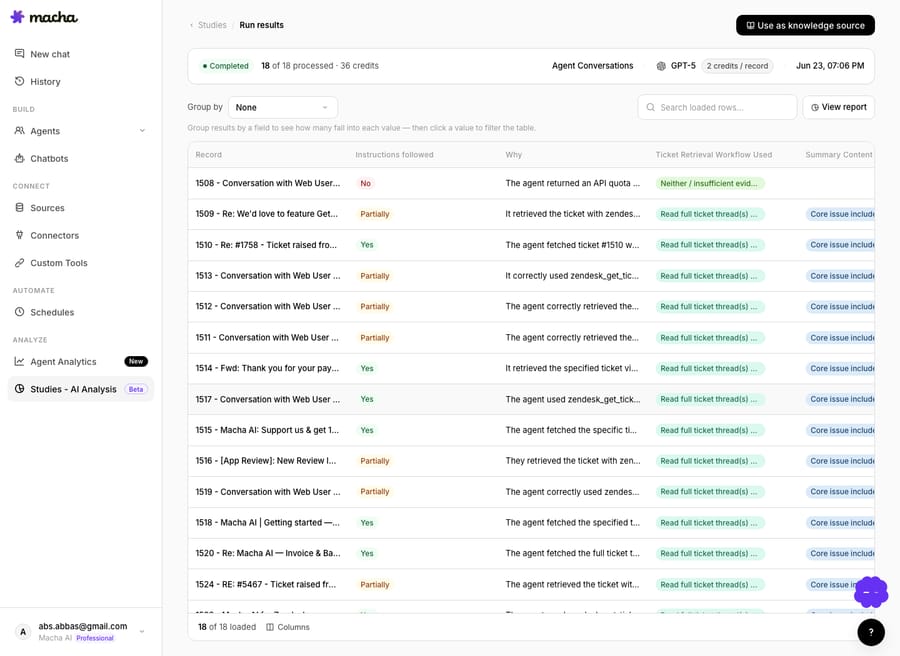Click the Columns layout icon
900x656 pixels.
pyautogui.click(x=270, y=627)
